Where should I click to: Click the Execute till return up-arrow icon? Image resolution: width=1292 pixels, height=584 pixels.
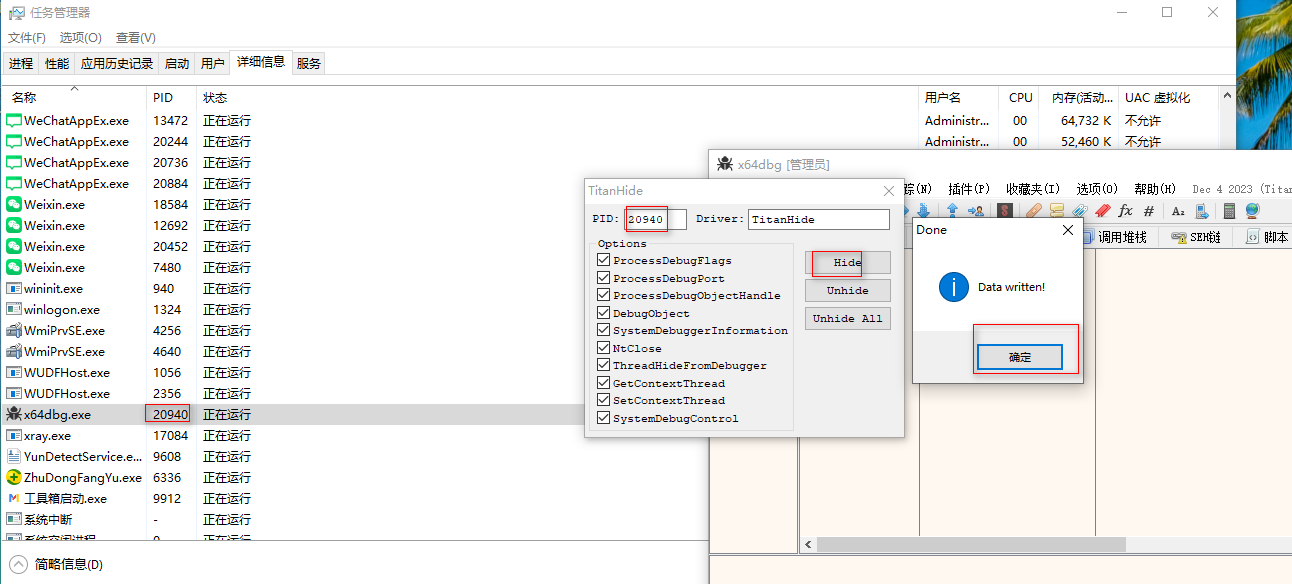point(953,211)
